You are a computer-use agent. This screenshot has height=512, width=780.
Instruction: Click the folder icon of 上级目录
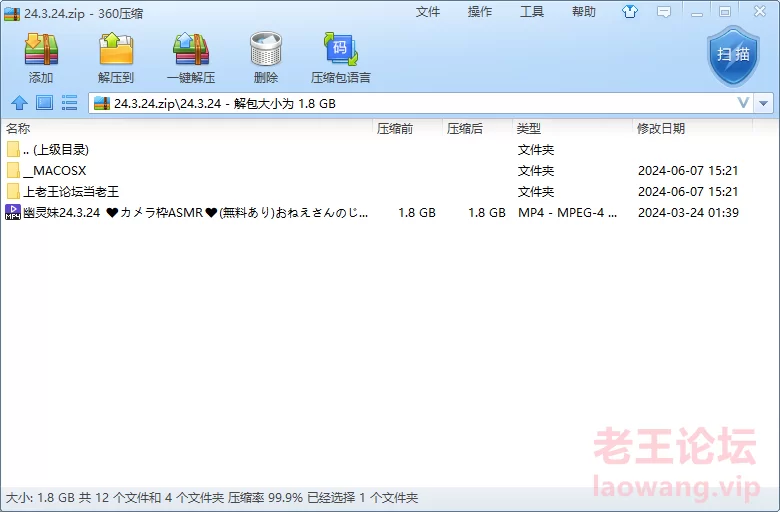[13, 149]
